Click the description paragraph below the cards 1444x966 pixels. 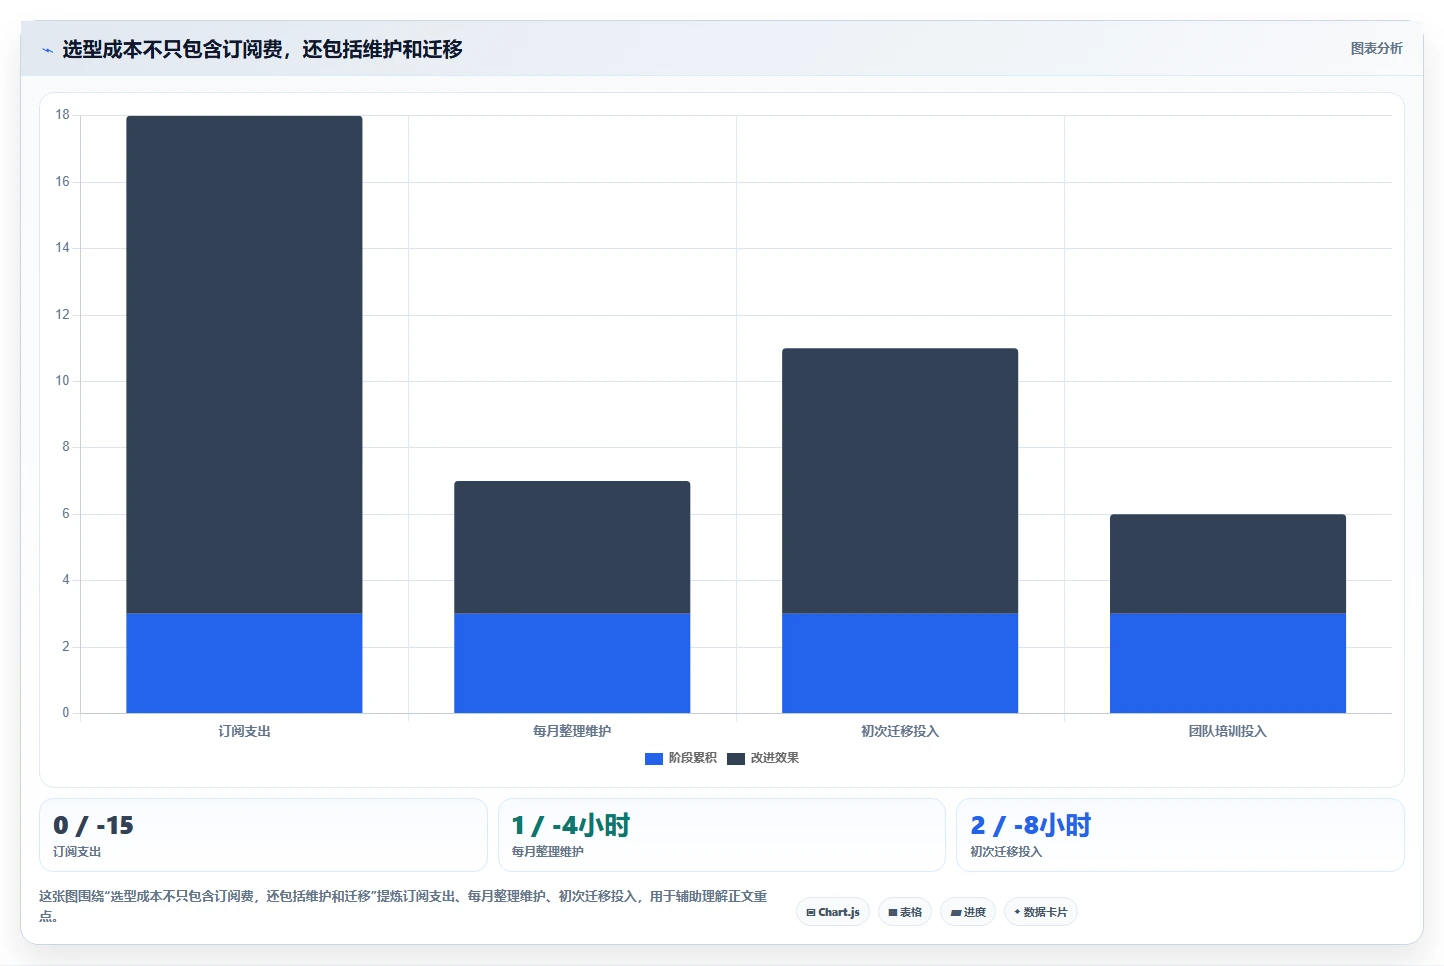(403, 905)
